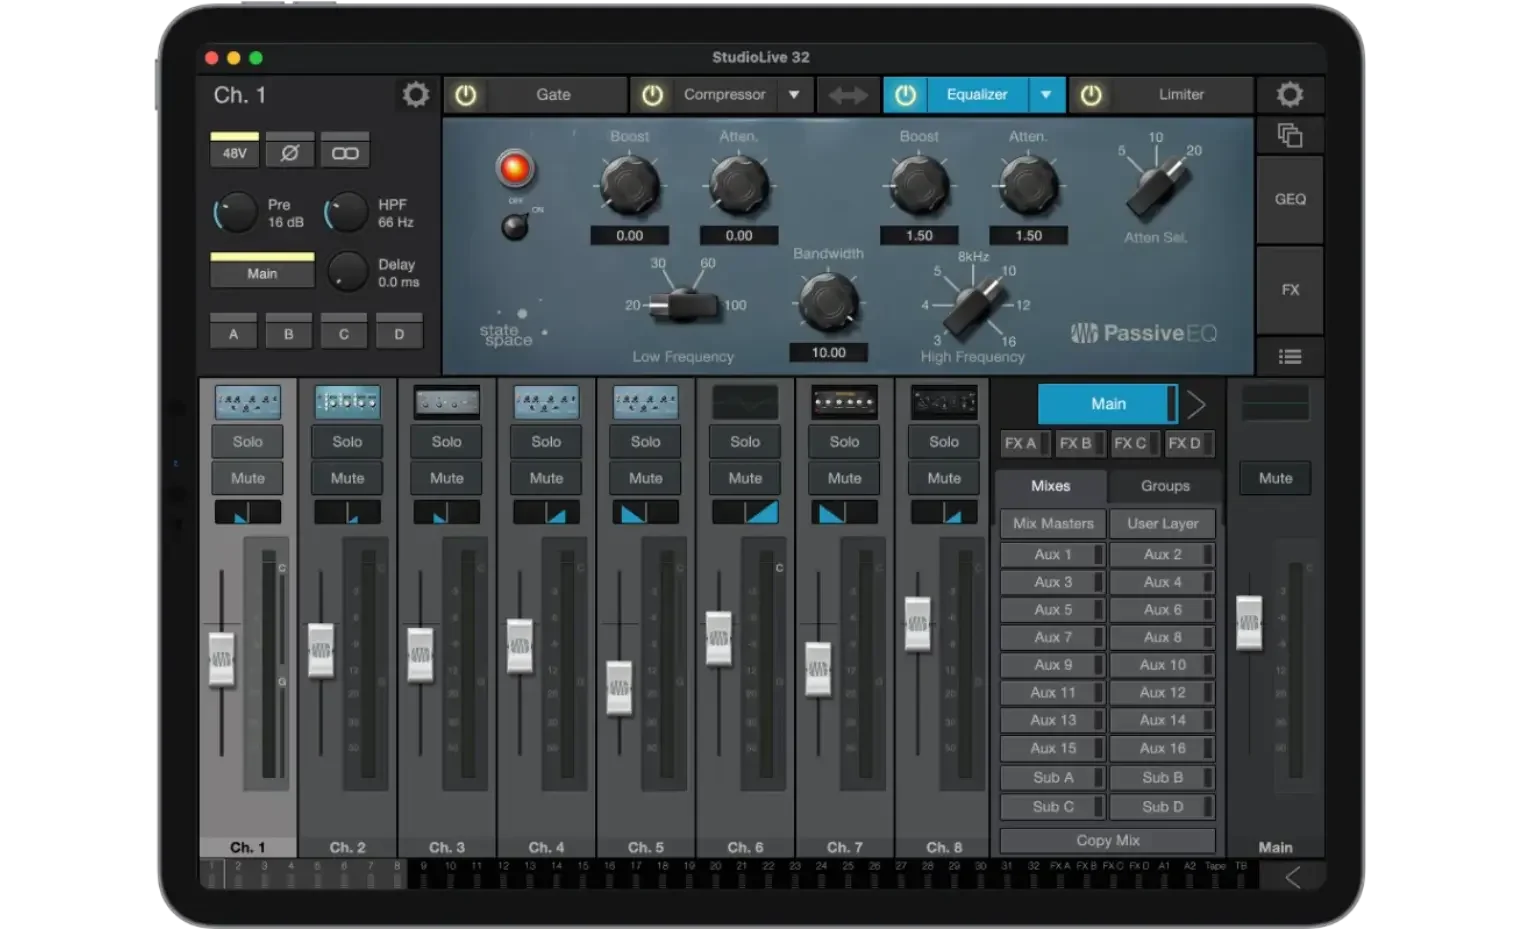Viewport: 1521px width, 929px height.
Task: Click the low Boost value field 0.00
Action: [x=629, y=236]
